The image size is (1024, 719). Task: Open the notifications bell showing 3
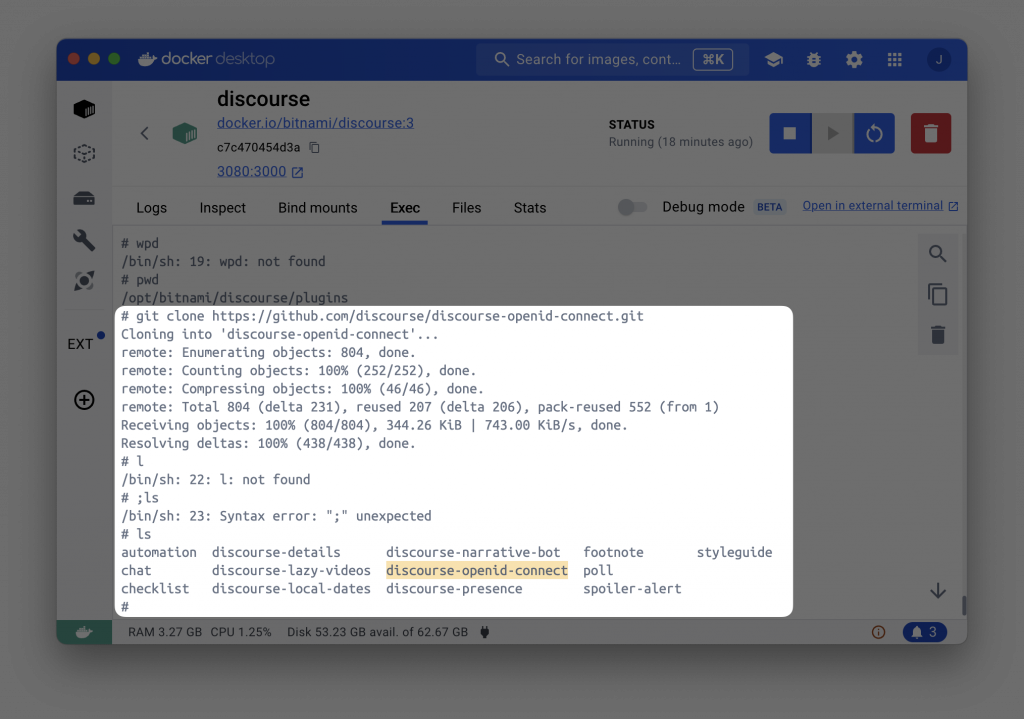click(x=925, y=632)
